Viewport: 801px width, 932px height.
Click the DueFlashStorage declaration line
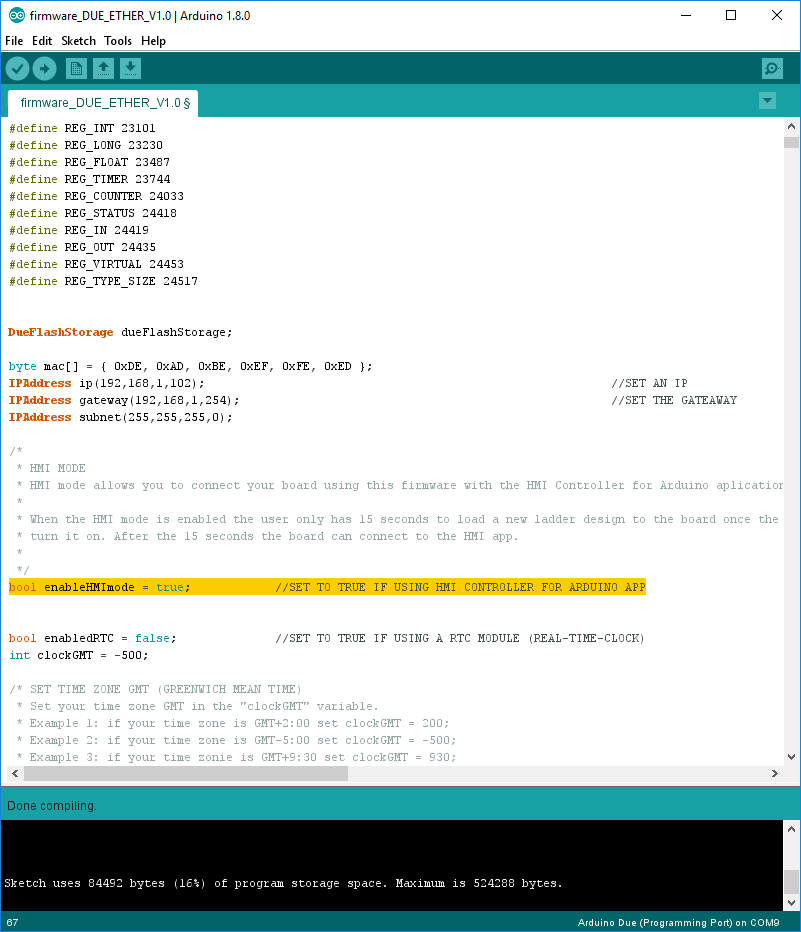120,332
